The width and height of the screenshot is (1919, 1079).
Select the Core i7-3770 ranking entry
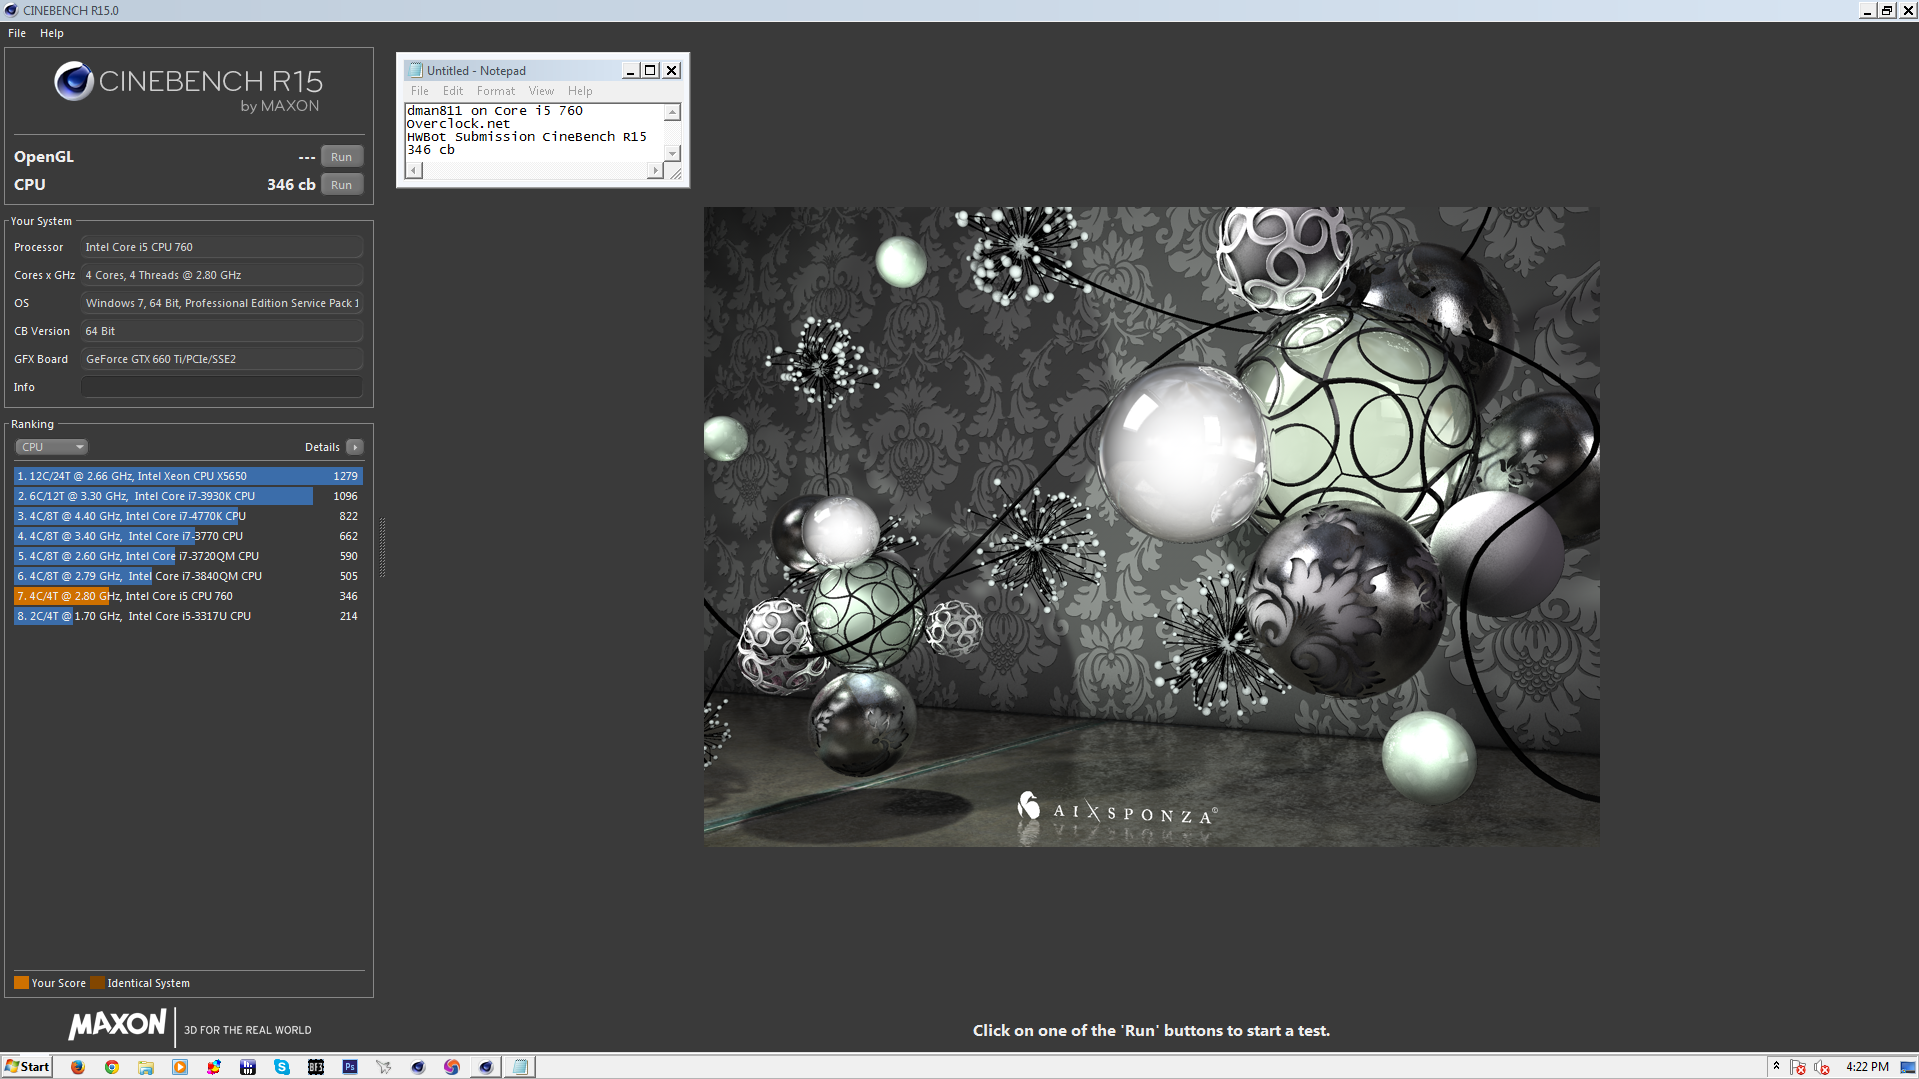[188, 536]
